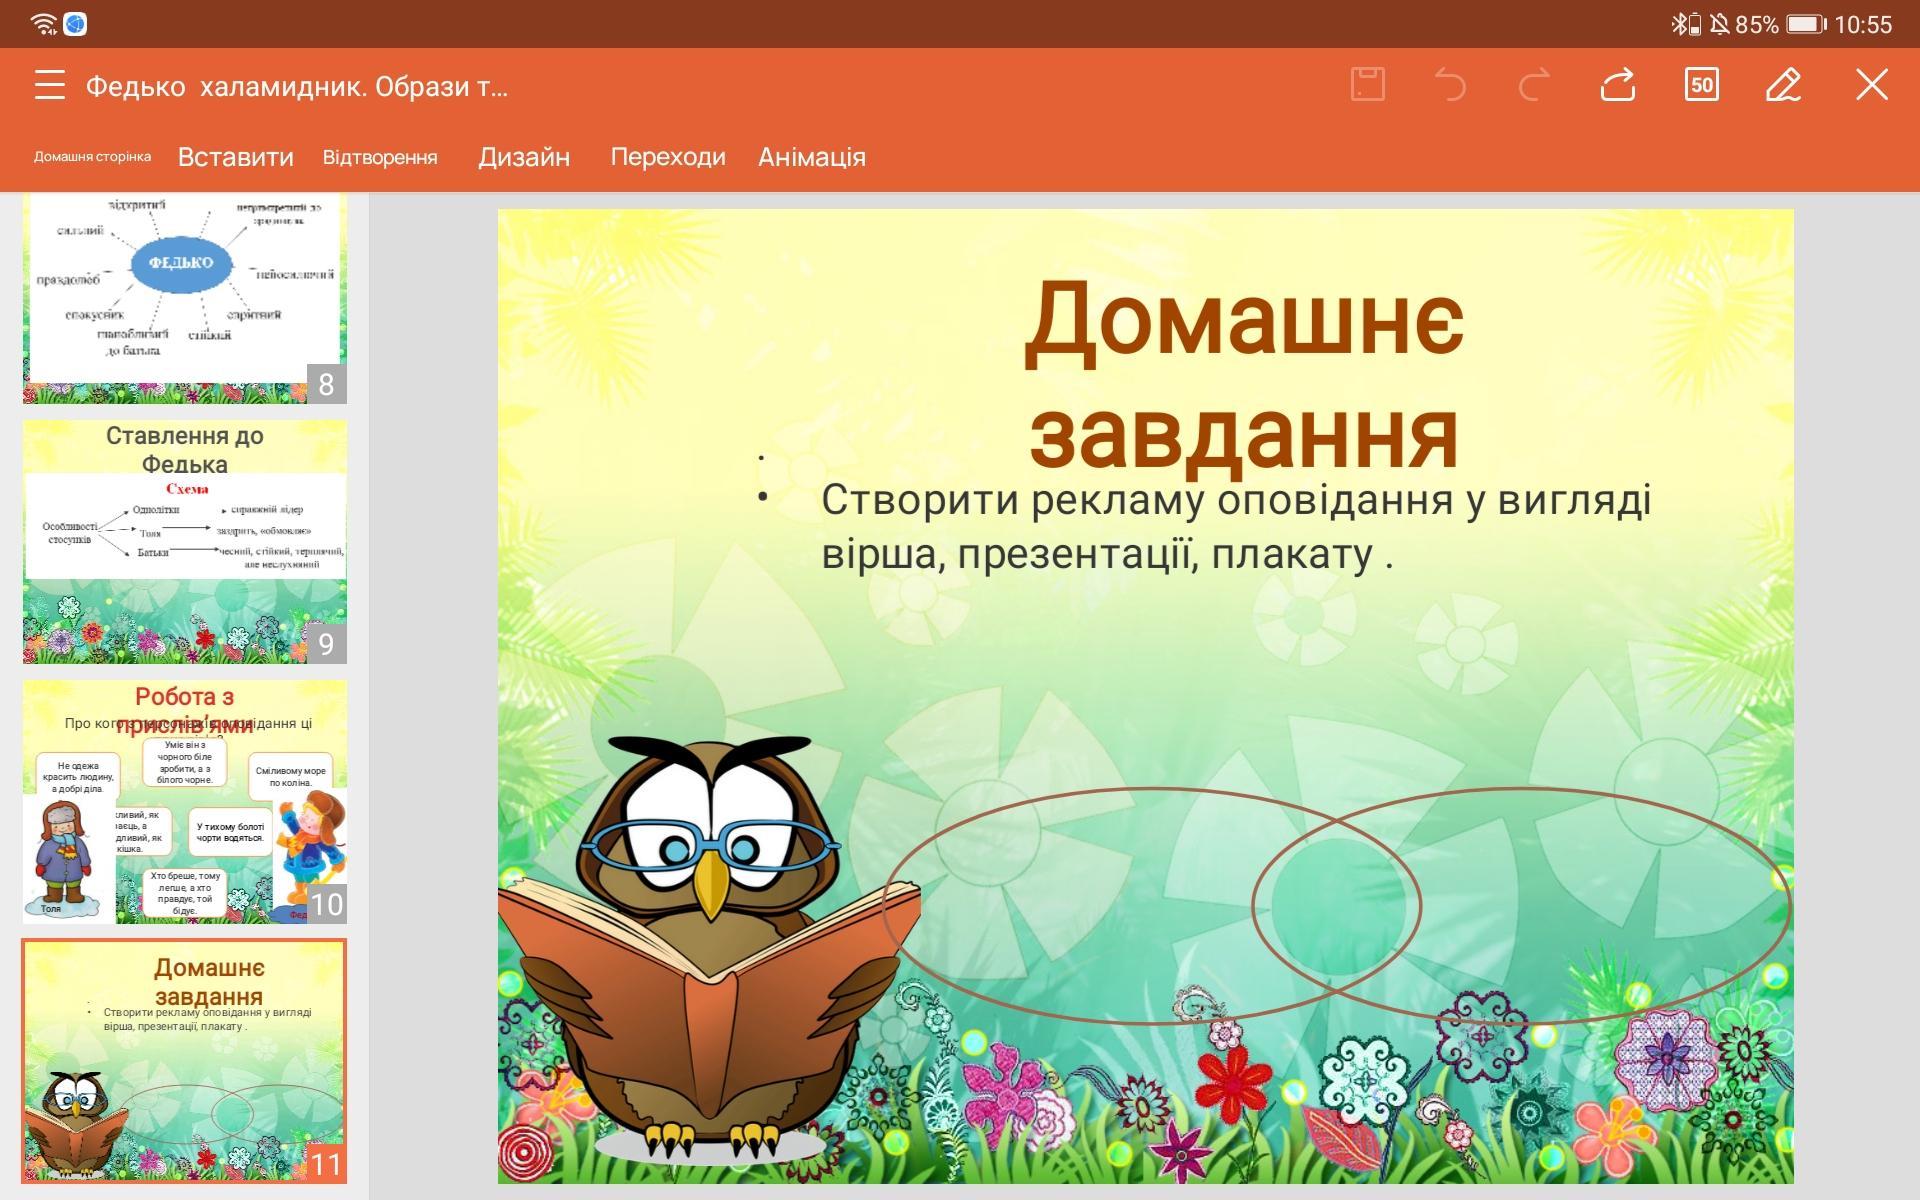Image resolution: width=1920 pixels, height=1200 pixels.
Task: Switch to Домашня сторінка tab
Action: 92,157
